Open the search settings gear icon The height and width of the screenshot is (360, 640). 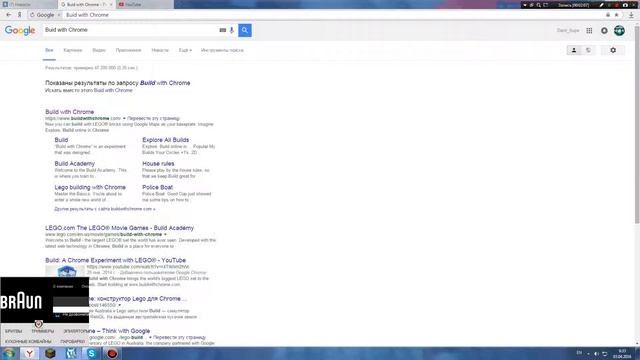[613, 50]
